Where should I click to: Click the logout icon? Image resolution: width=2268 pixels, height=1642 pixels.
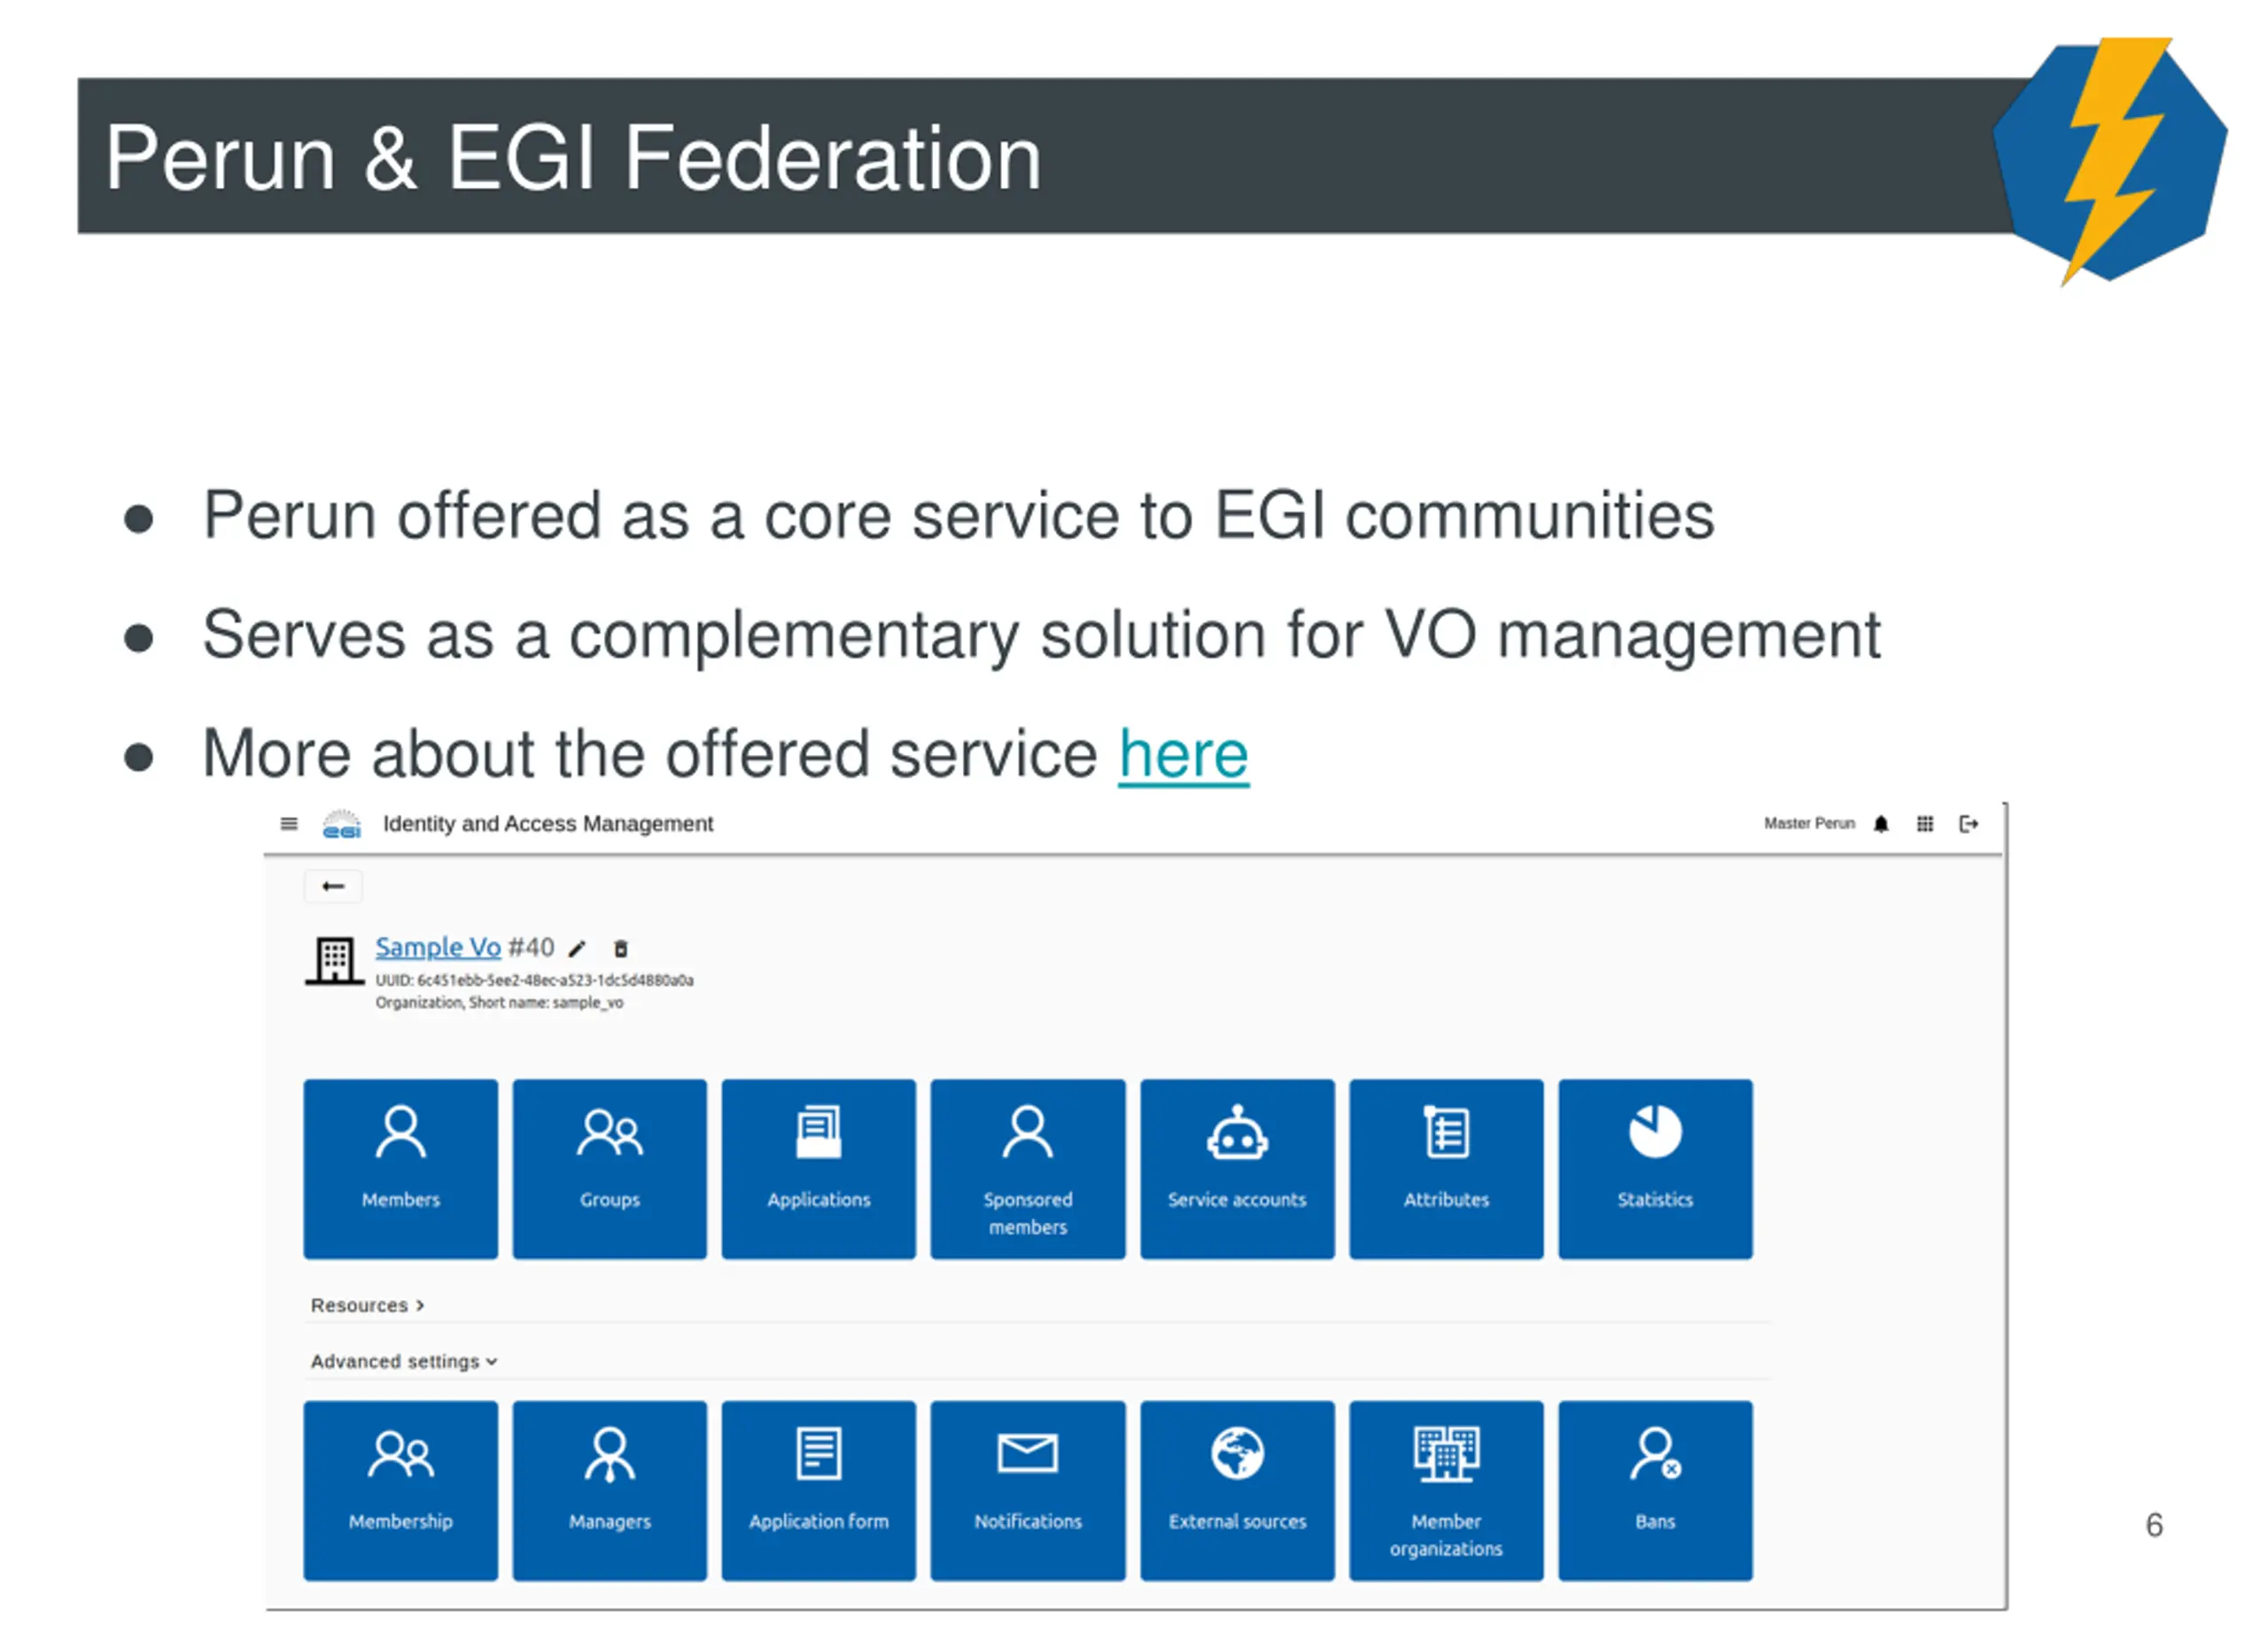[x=1969, y=824]
